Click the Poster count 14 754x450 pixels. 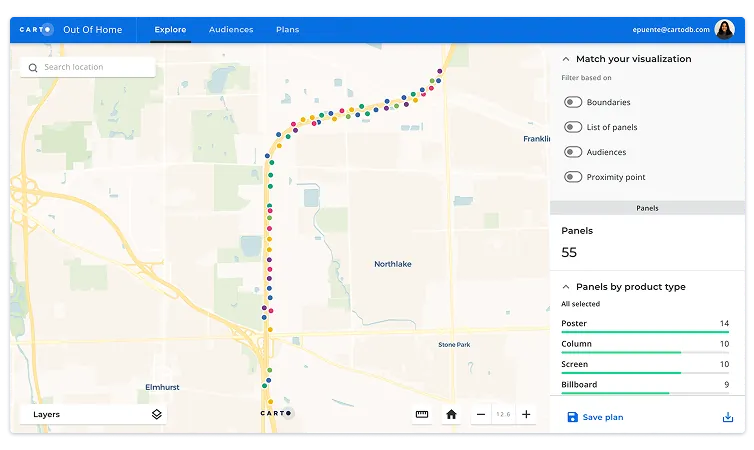pyautogui.click(x=725, y=323)
